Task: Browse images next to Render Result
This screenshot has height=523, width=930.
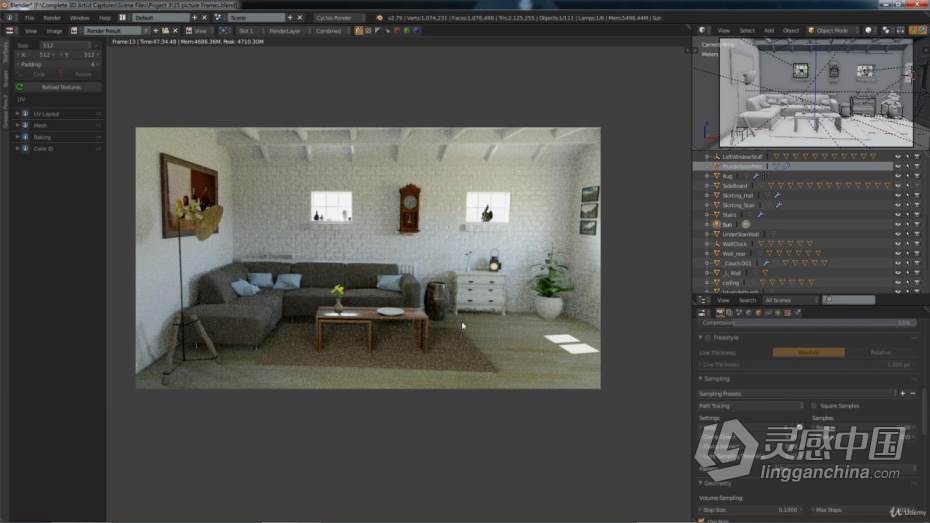Action: [74, 31]
